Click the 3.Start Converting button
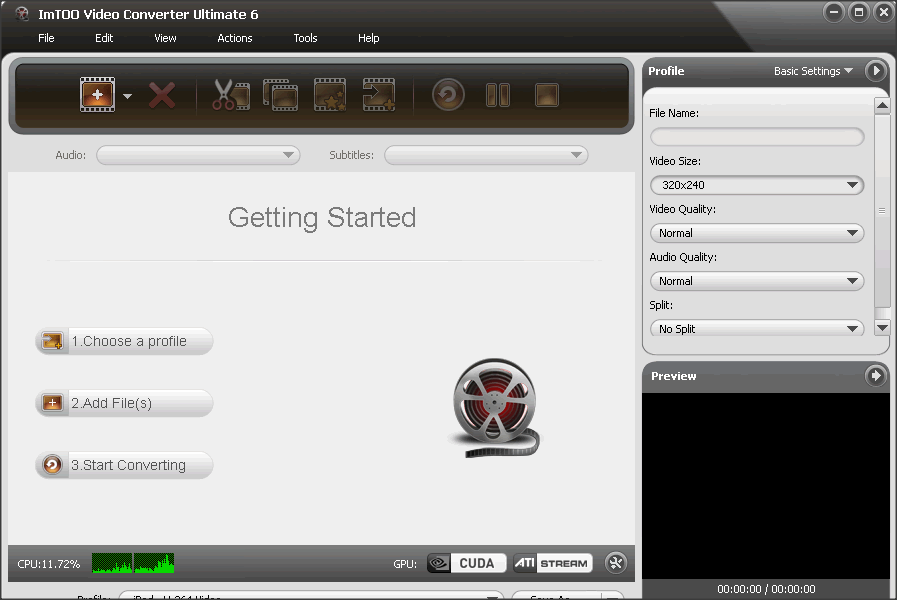 tap(124, 465)
